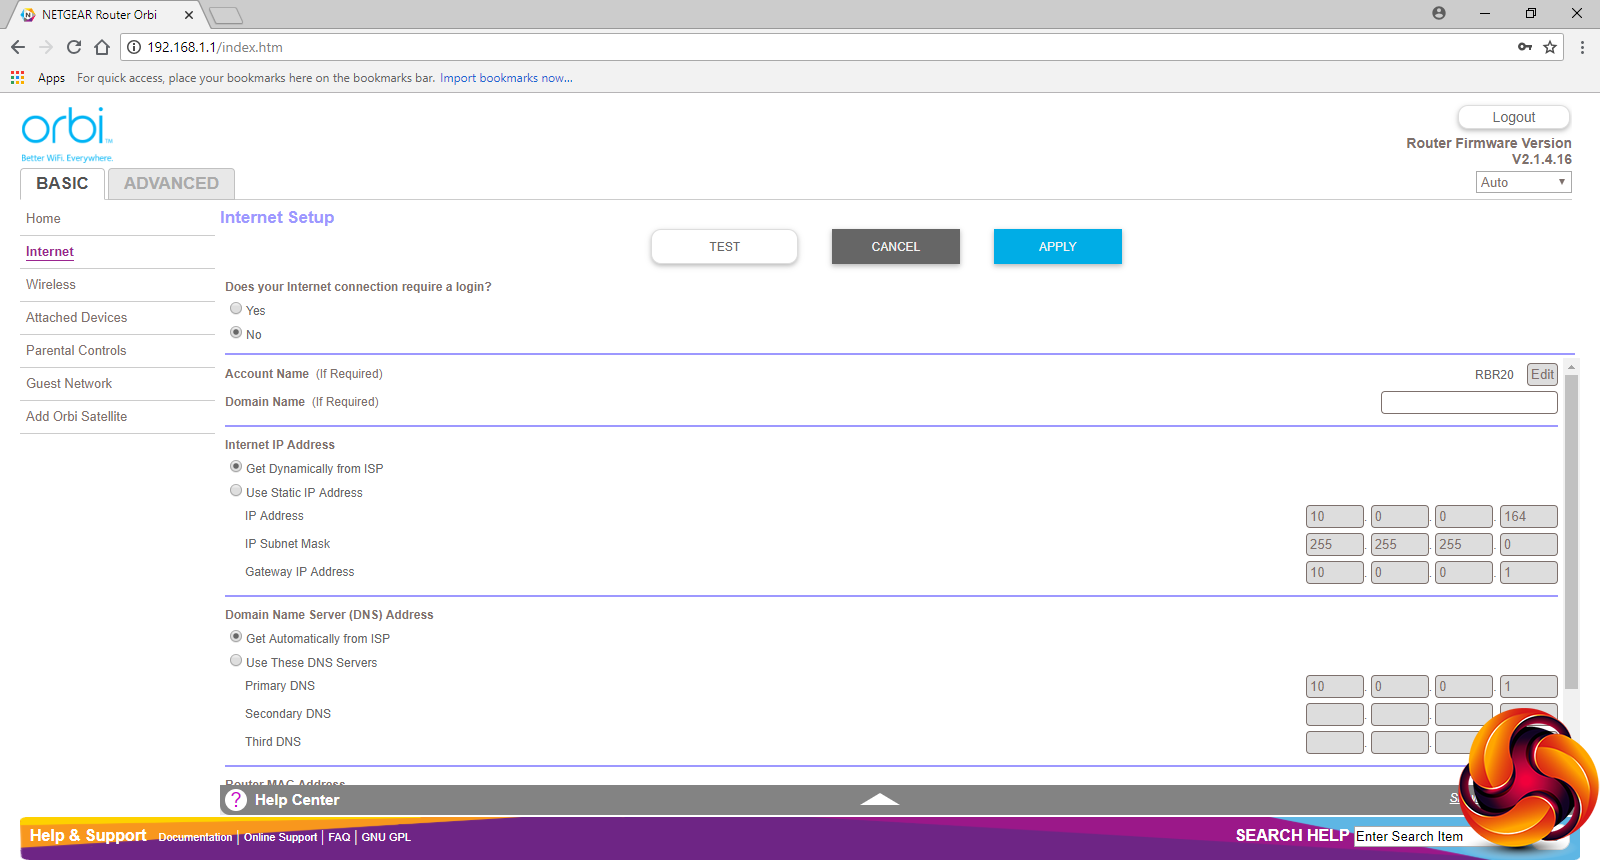Click the Import bookmarks now link
1600x860 pixels.
pyautogui.click(x=506, y=78)
